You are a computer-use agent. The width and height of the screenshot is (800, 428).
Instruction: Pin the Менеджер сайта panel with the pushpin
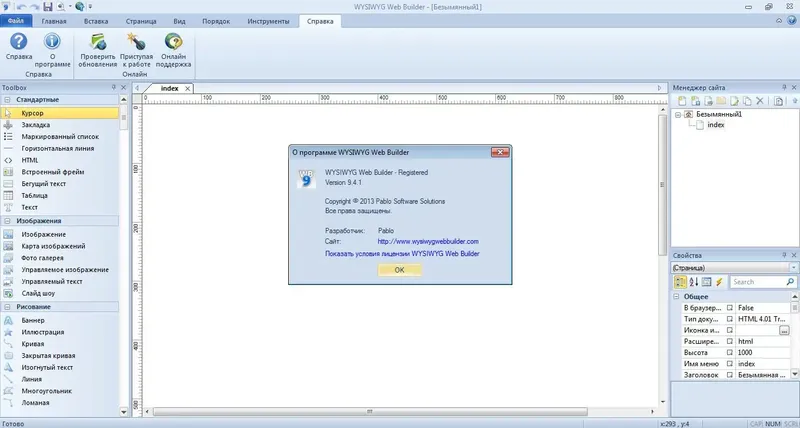coord(784,88)
